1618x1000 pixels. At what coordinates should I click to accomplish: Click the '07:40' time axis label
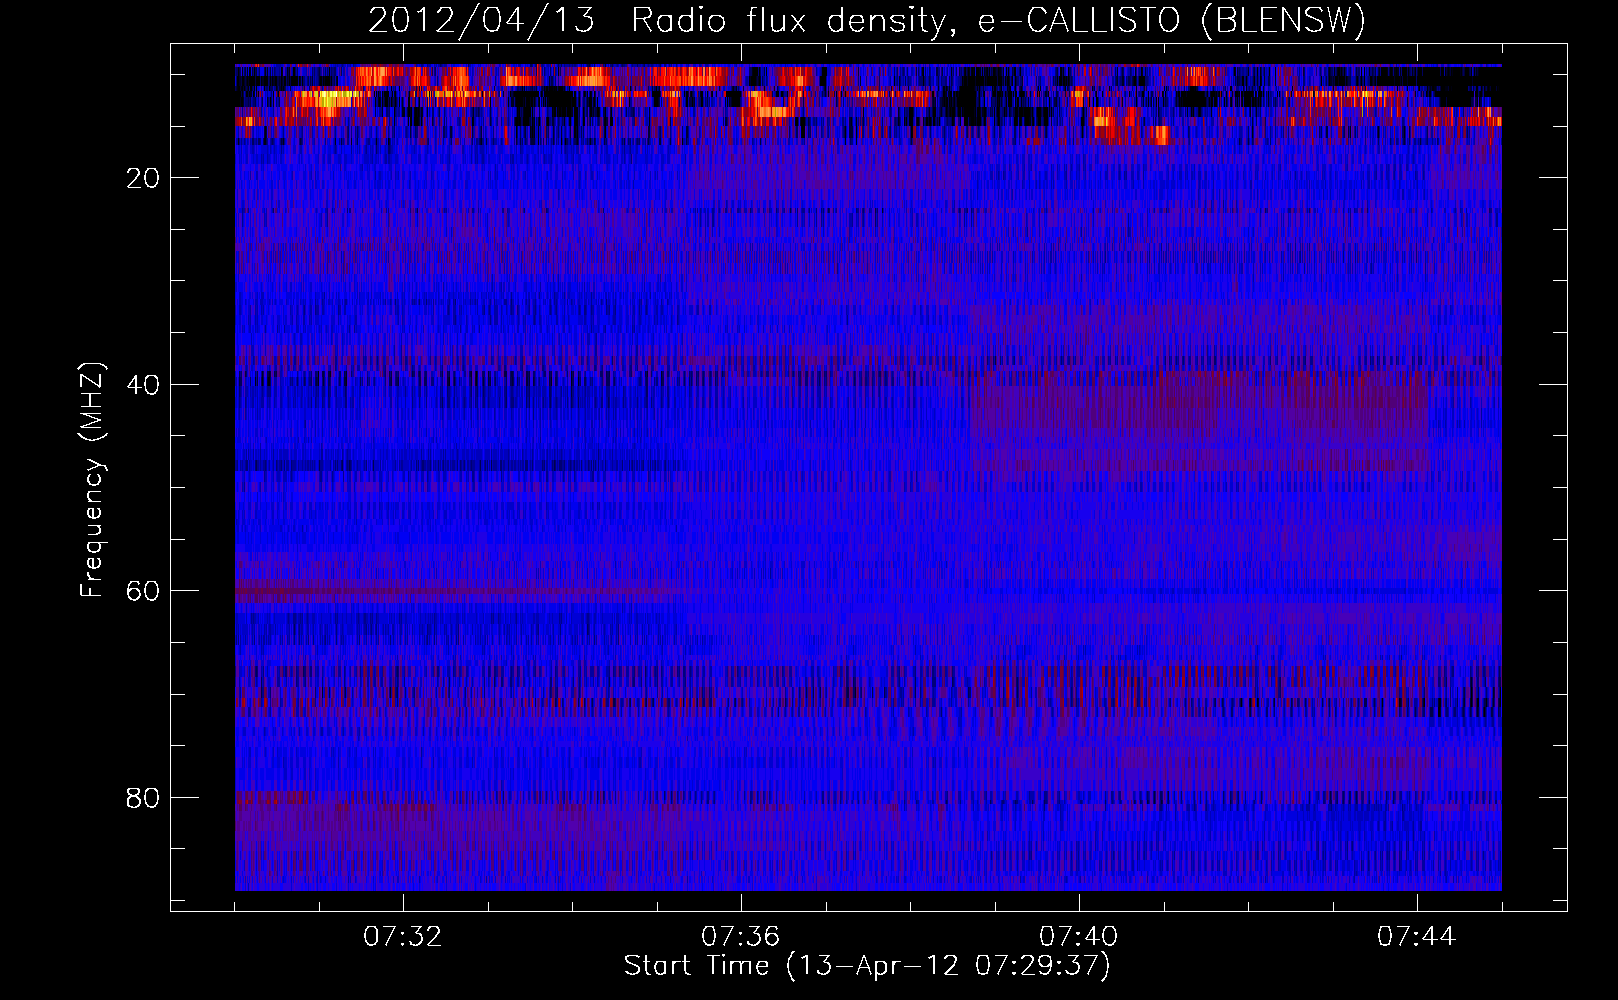click(x=1078, y=937)
